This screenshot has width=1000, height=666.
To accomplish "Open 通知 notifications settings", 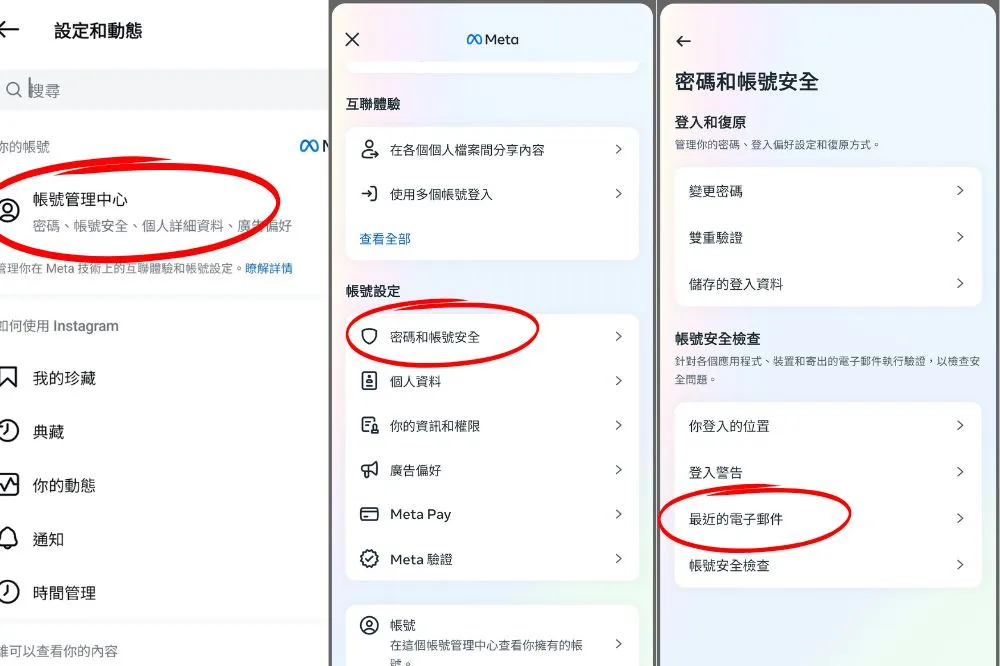I will coord(164,539).
